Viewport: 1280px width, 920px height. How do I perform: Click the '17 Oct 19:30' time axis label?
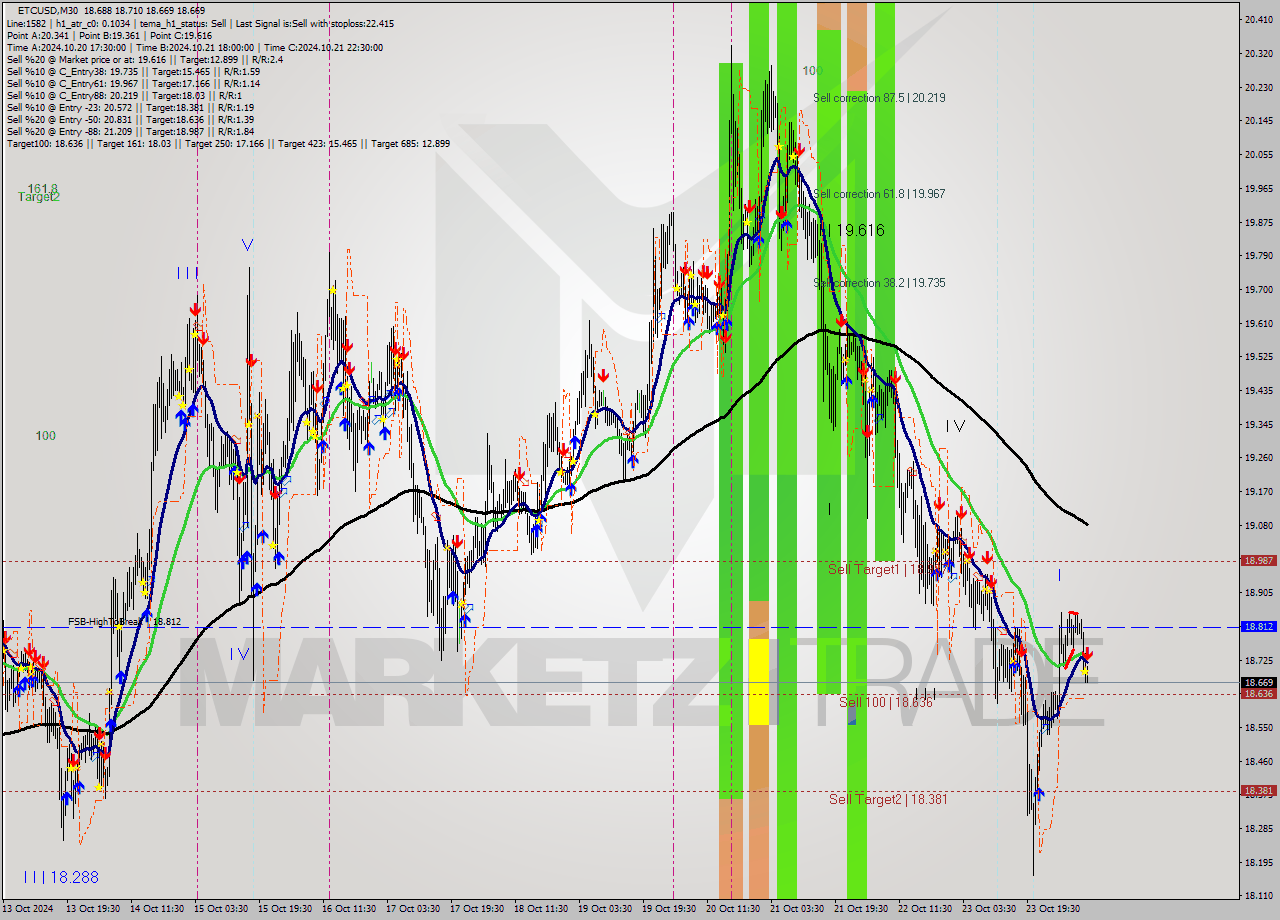[x=477, y=909]
